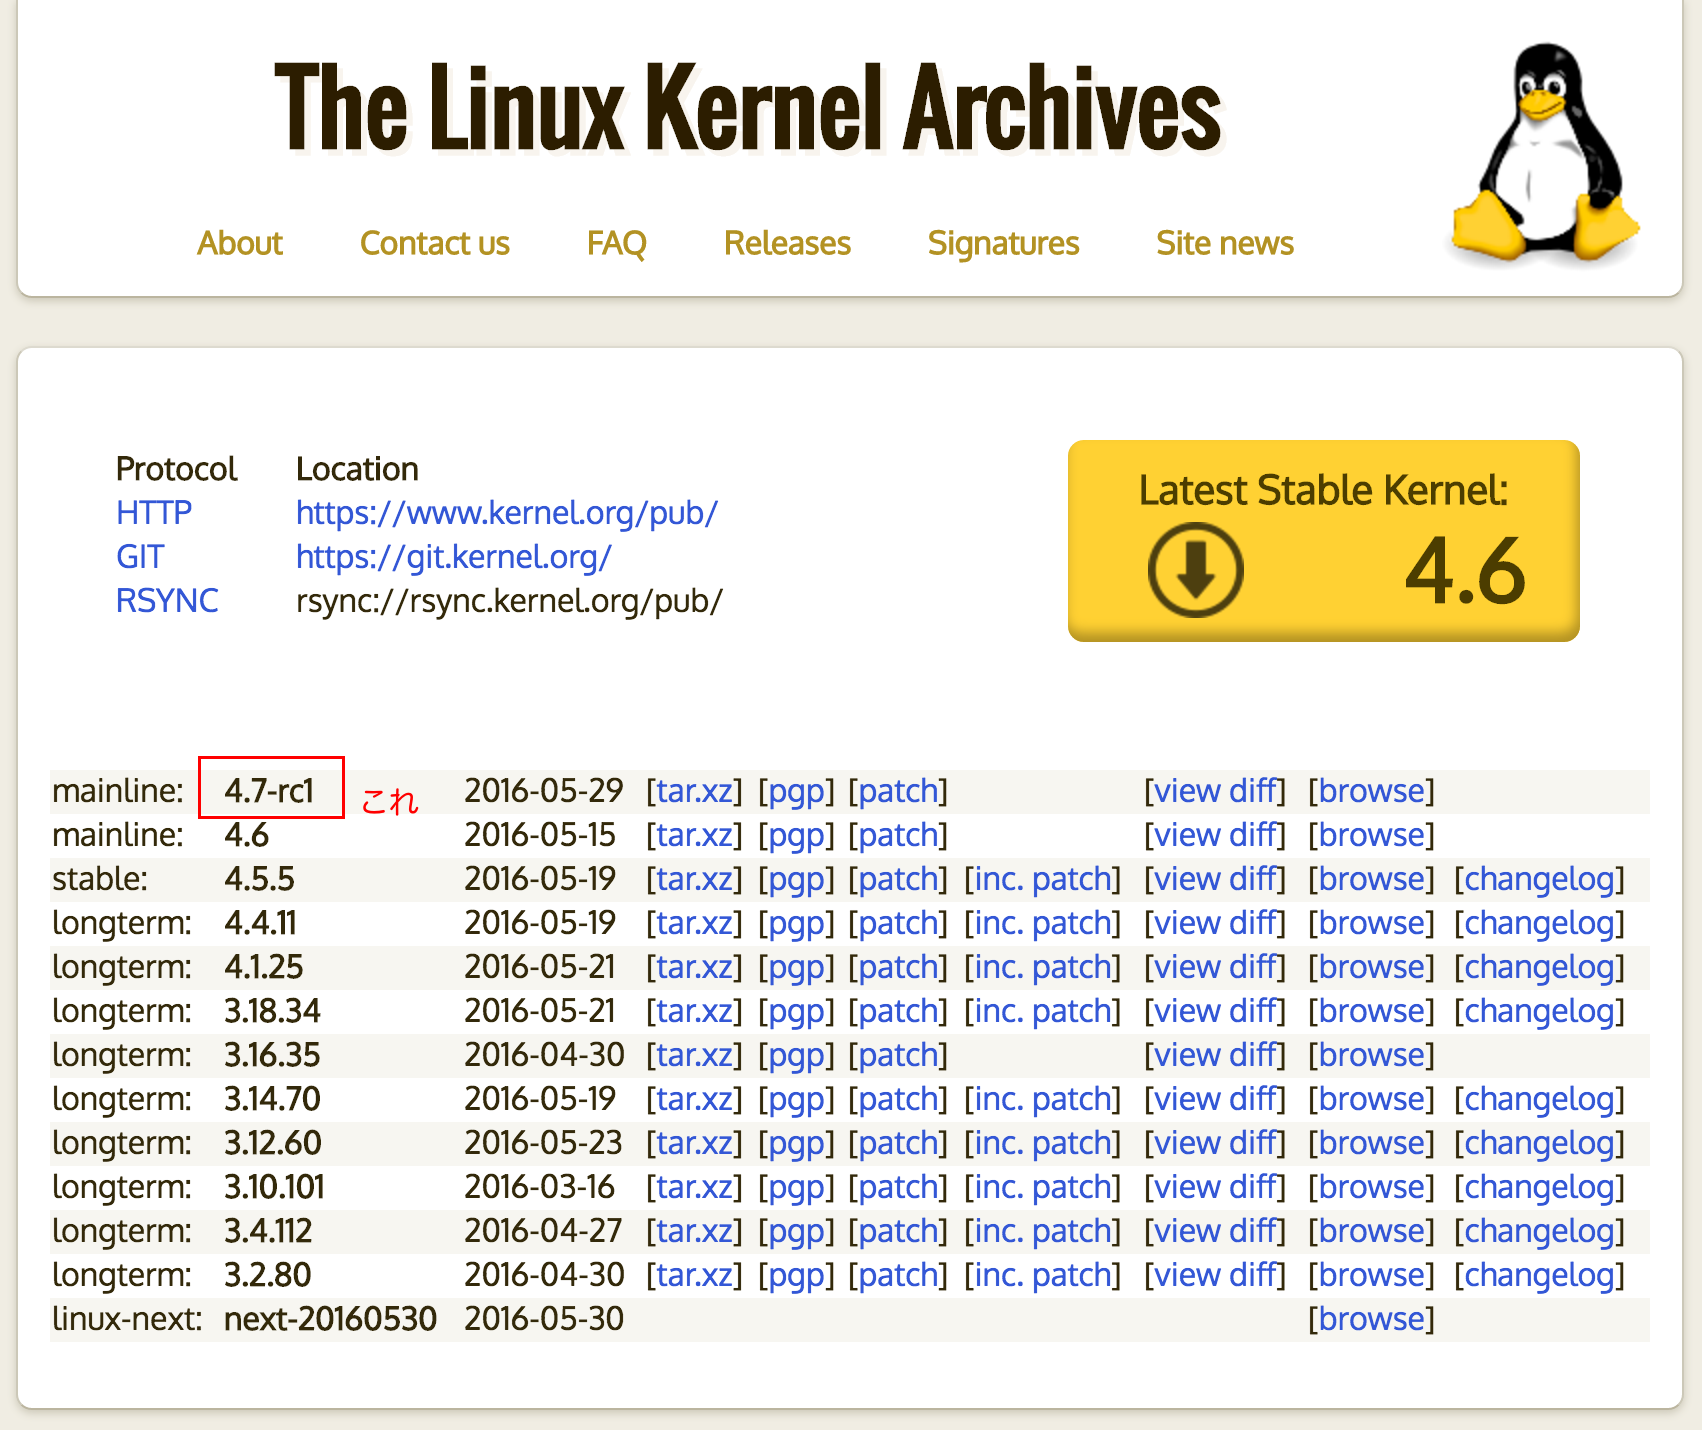
Task: Download tar.xz for mainline 4.7-rc1
Action: click(694, 791)
